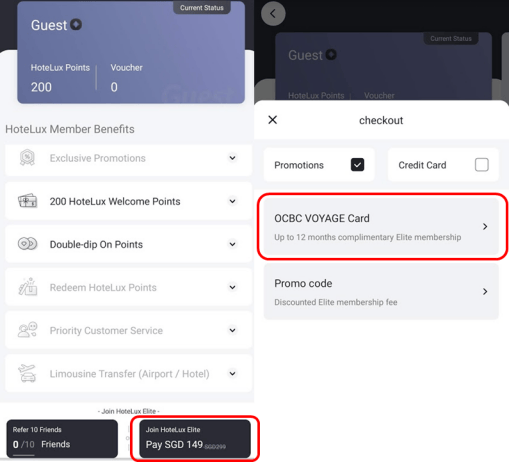Expand Double-dip On Points chevron

pos(232,244)
